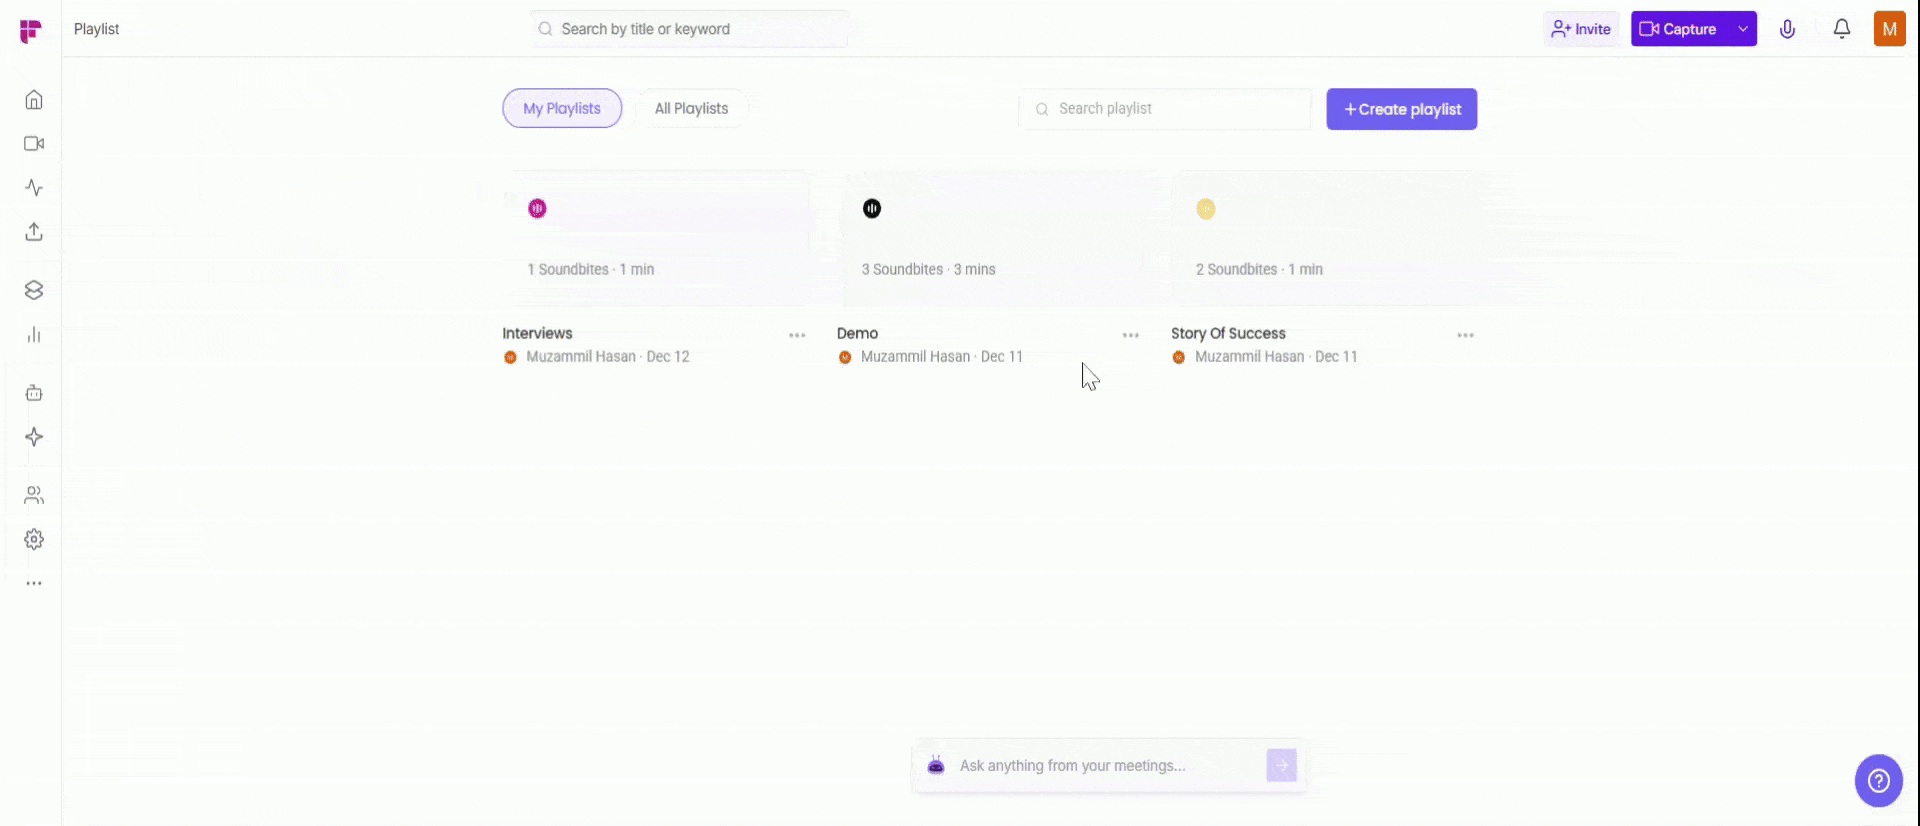Open Interviews playlist options menu
Image resolution: width=1920 pixels, height=826 pixels.
tap(797, 336)
